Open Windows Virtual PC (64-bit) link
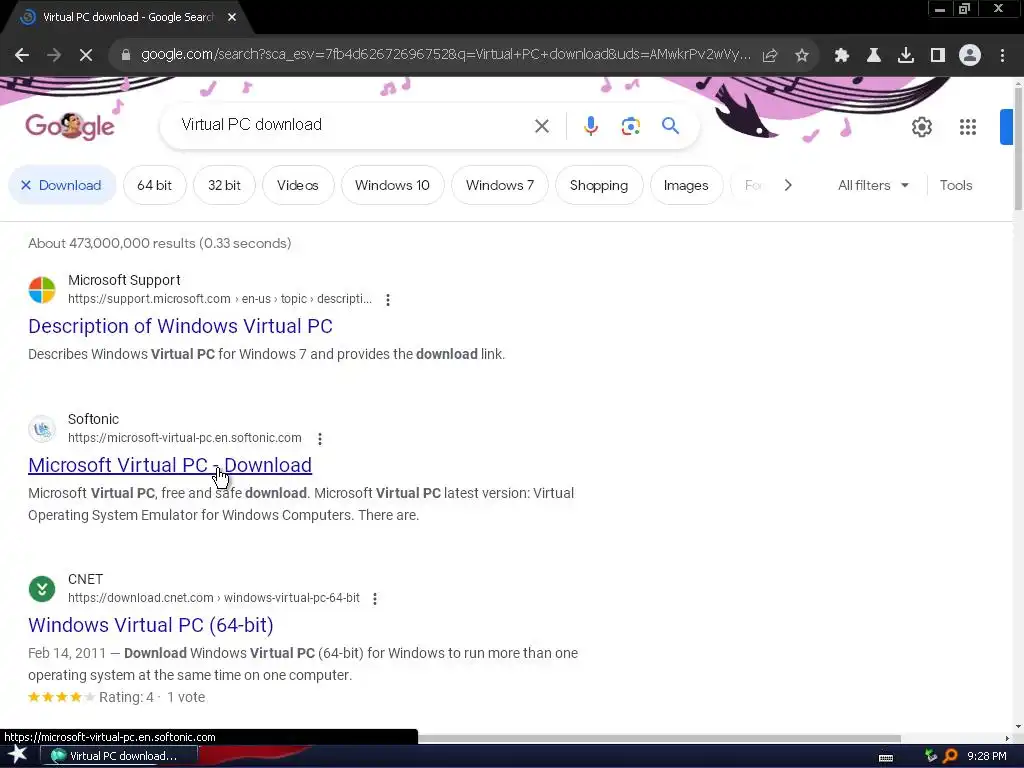Viewport: 1024px width, 768px height. [151, 625]
